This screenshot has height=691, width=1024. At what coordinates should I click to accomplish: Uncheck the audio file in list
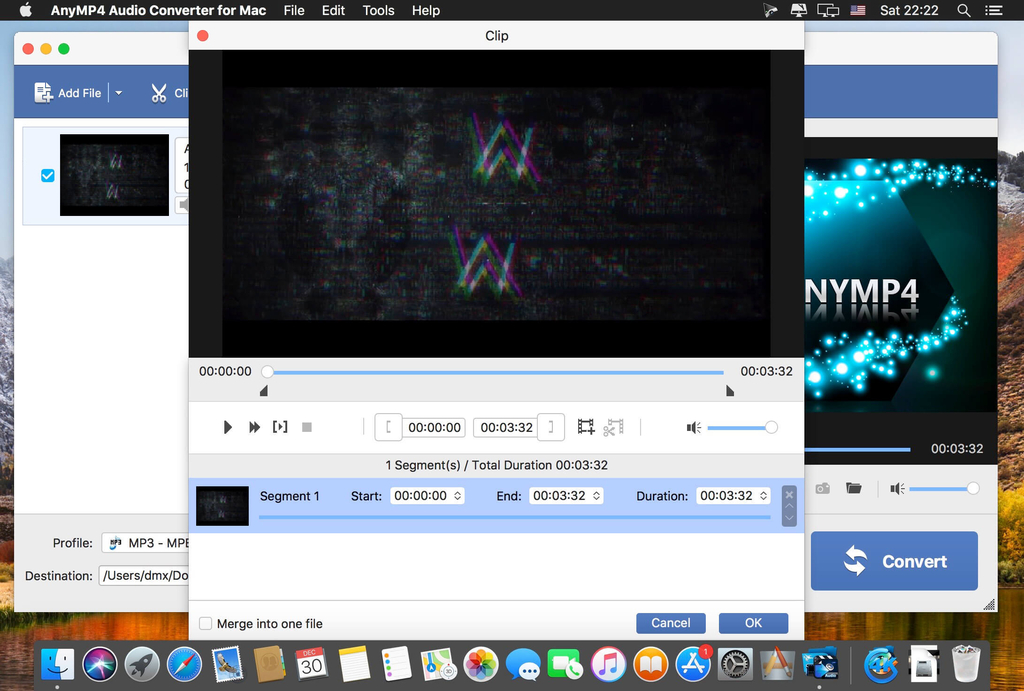(48, 175)
